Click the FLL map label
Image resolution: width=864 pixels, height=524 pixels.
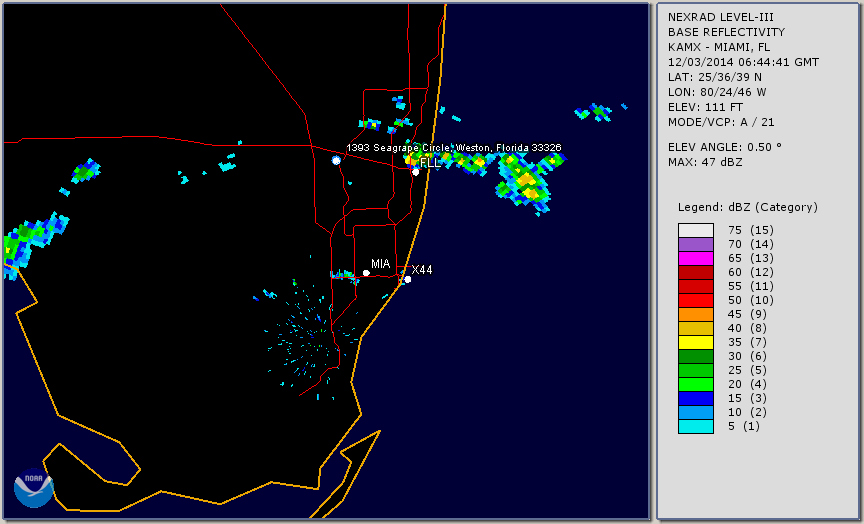[430, 163]
